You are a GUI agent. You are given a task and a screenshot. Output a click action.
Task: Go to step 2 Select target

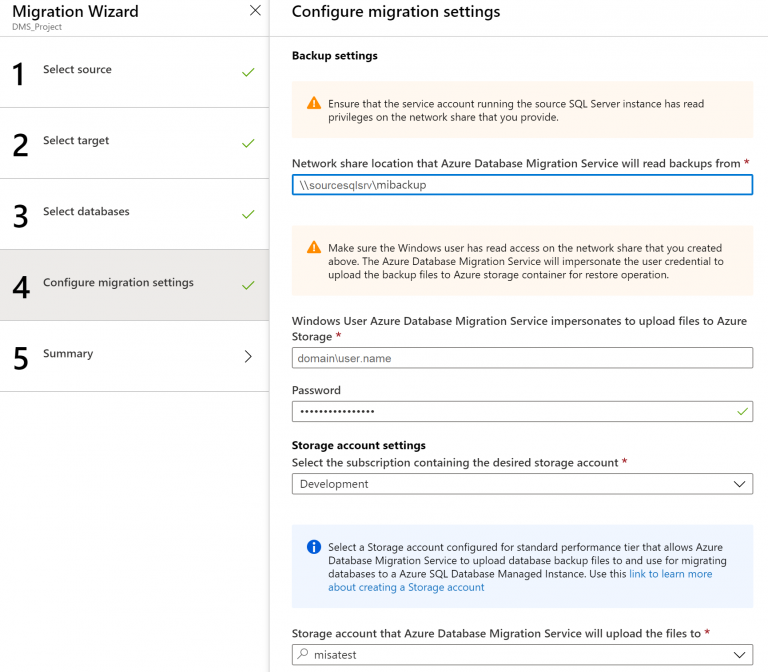coord(76,141)
